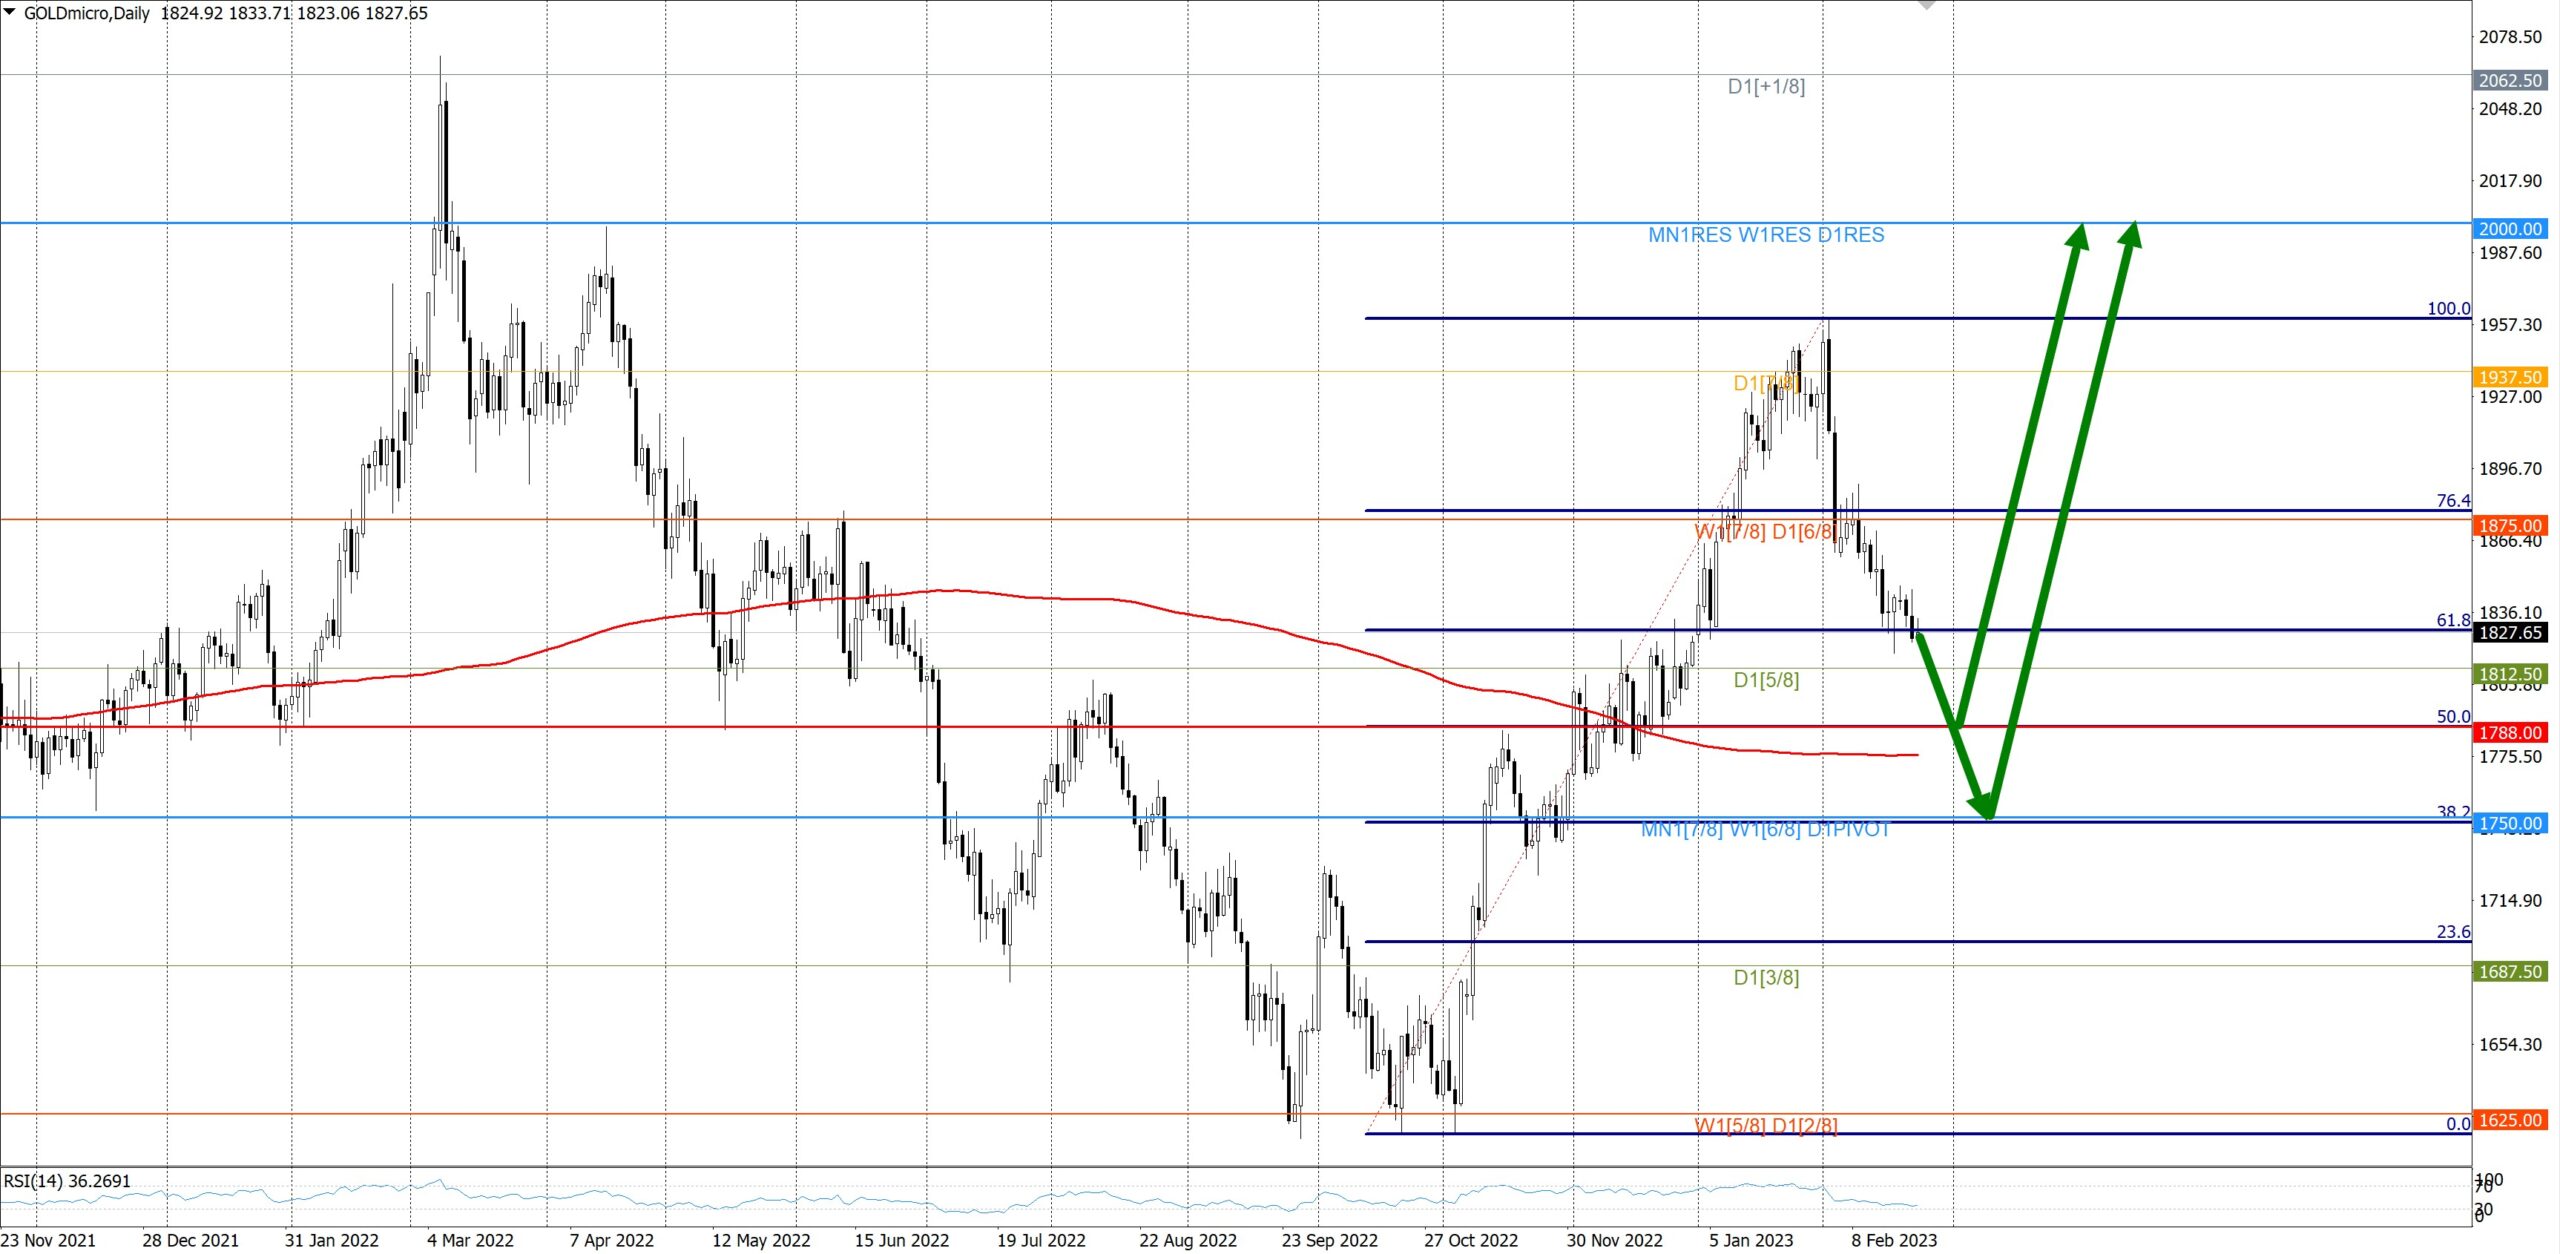Click the D1[3/8] level label
This screenshot has width=2560, height=1254.
(x=1766, y=977)
